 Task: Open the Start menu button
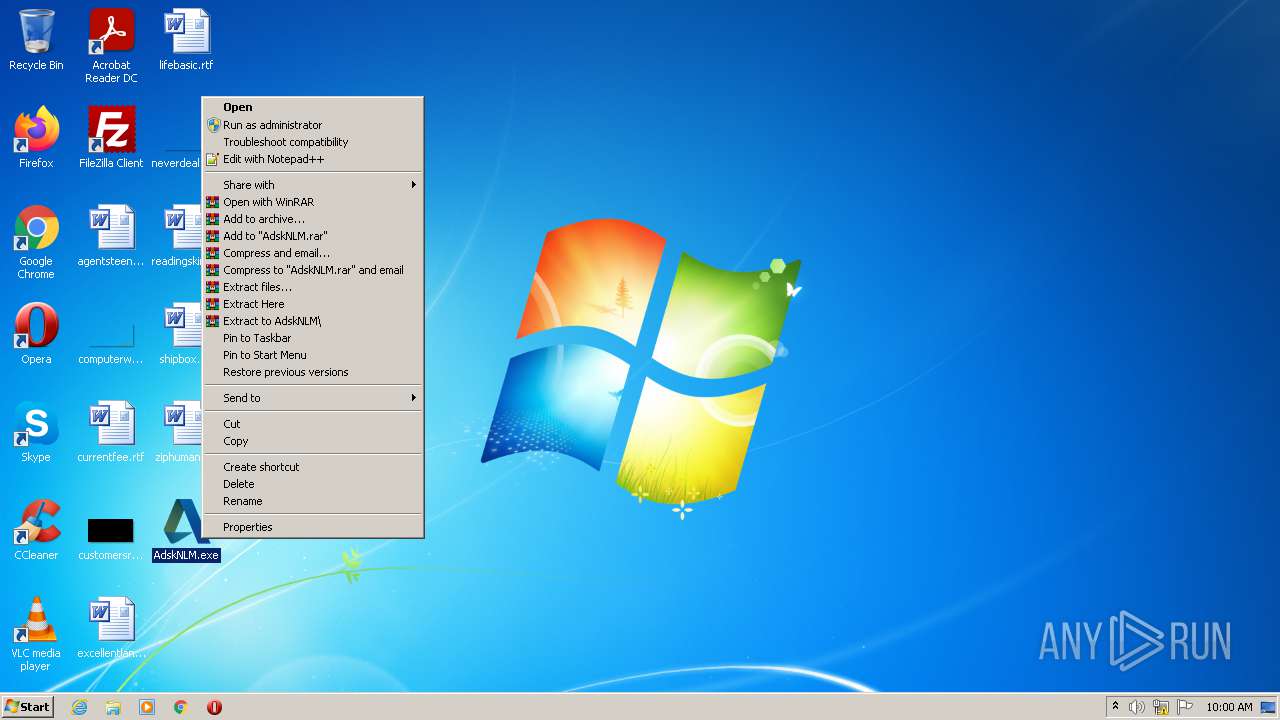coord(27,707)
